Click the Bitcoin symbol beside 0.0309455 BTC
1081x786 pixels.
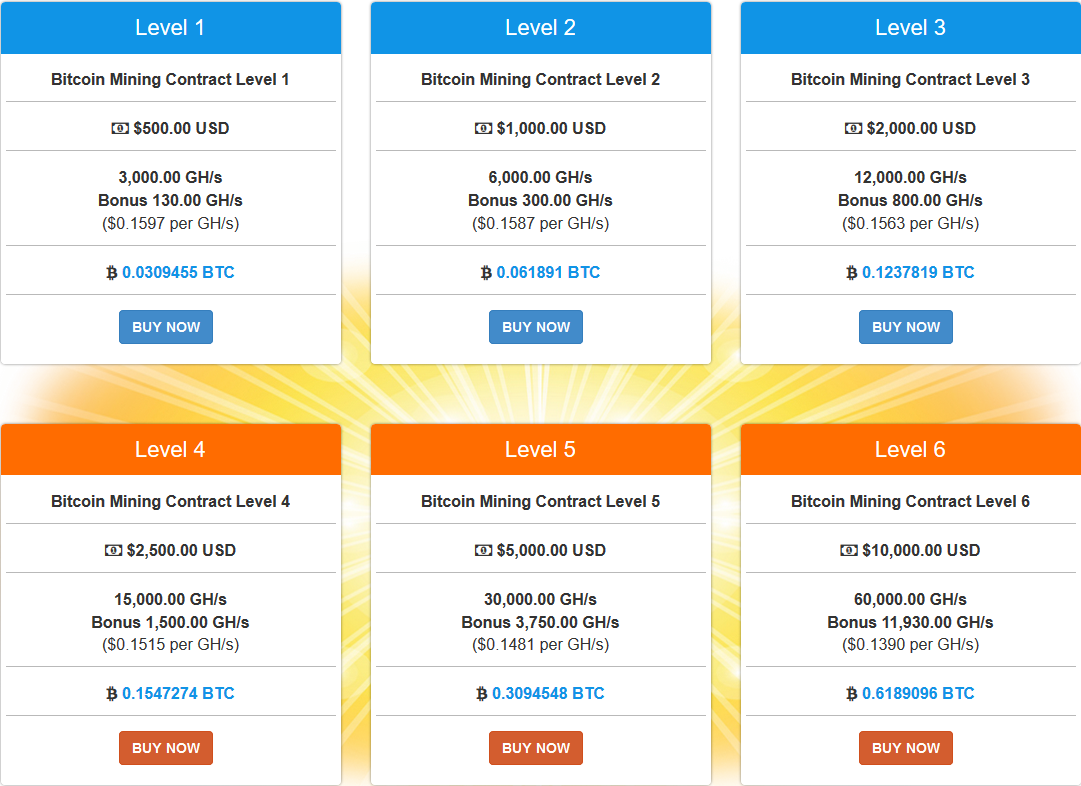tap(112, 273)
